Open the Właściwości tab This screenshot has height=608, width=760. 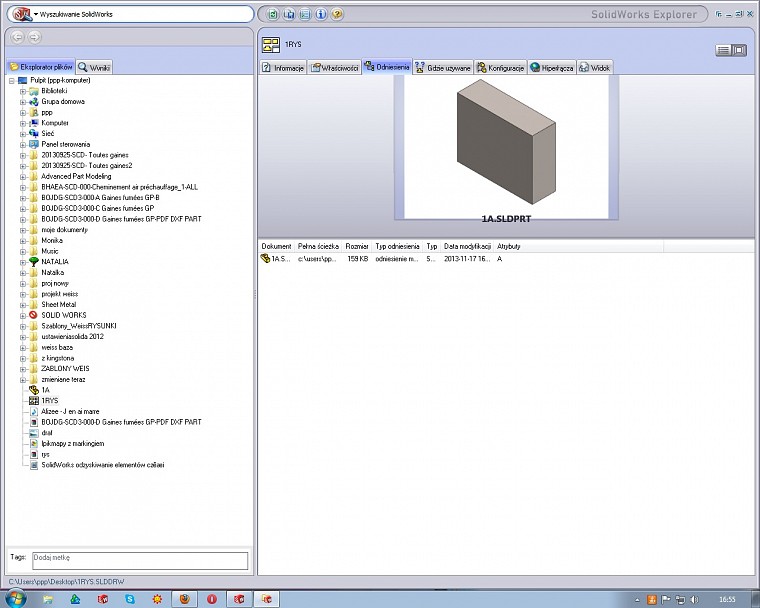pyautogui.click(x=335, y=68)
